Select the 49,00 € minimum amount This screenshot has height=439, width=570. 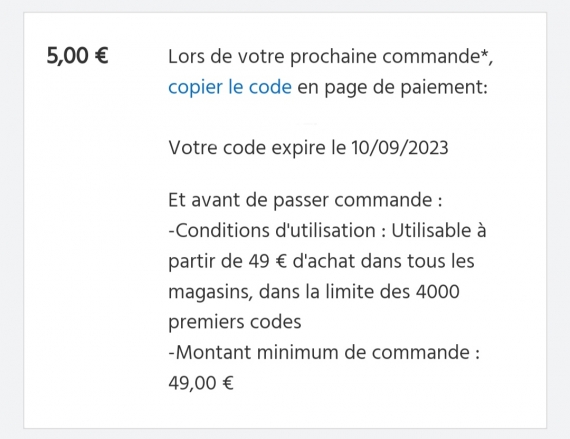click(201, 383)
